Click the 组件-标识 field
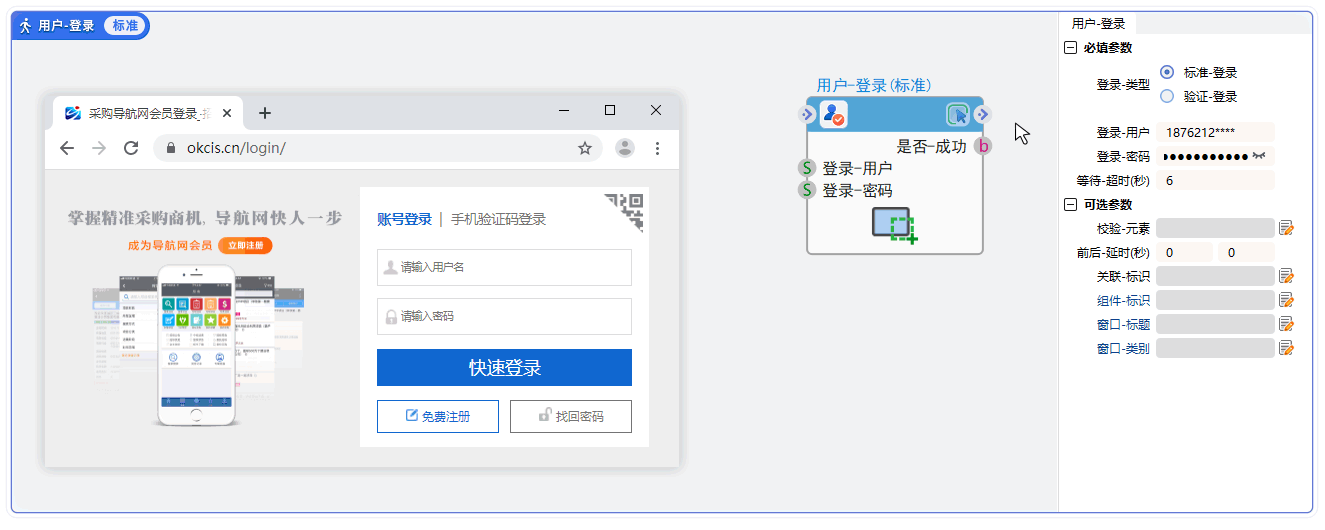 pyautogui.click(x=1215, y=300)
